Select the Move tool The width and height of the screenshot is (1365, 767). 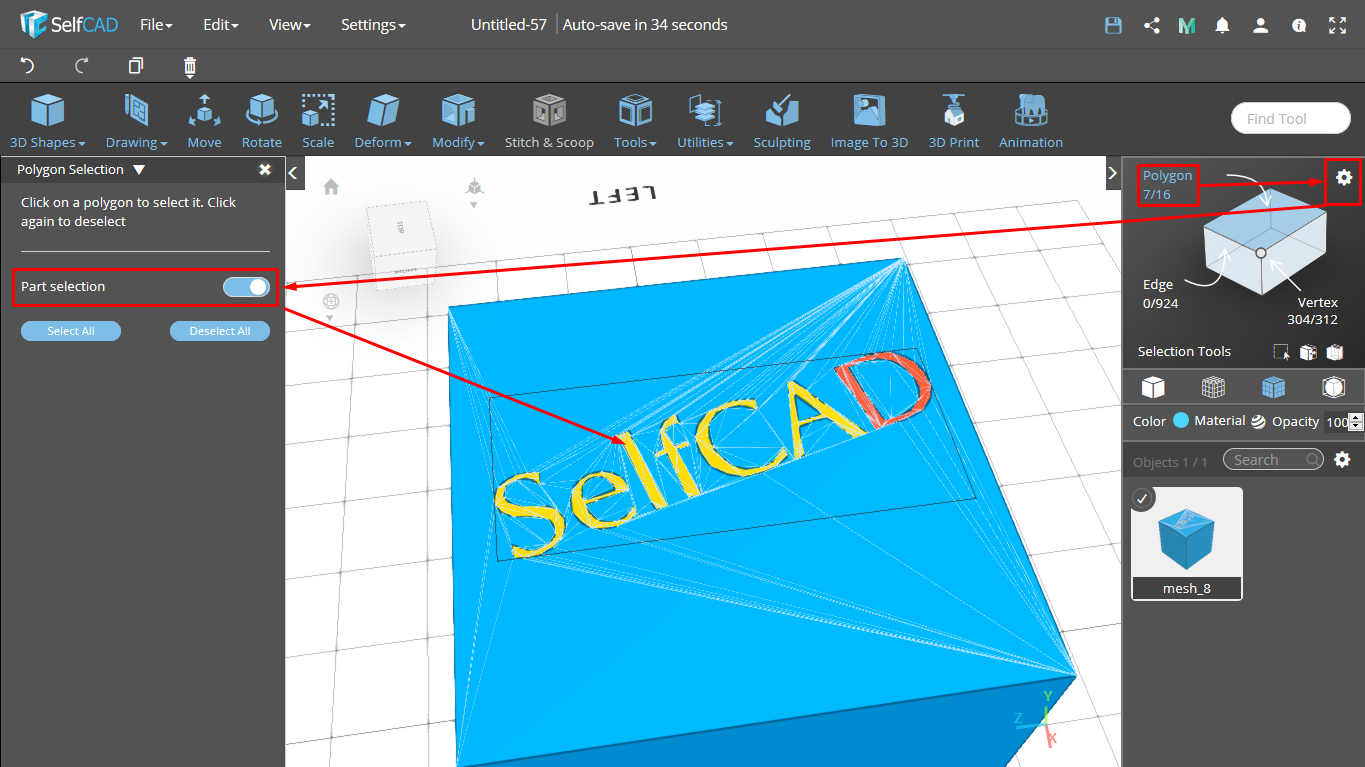[204, 120]
